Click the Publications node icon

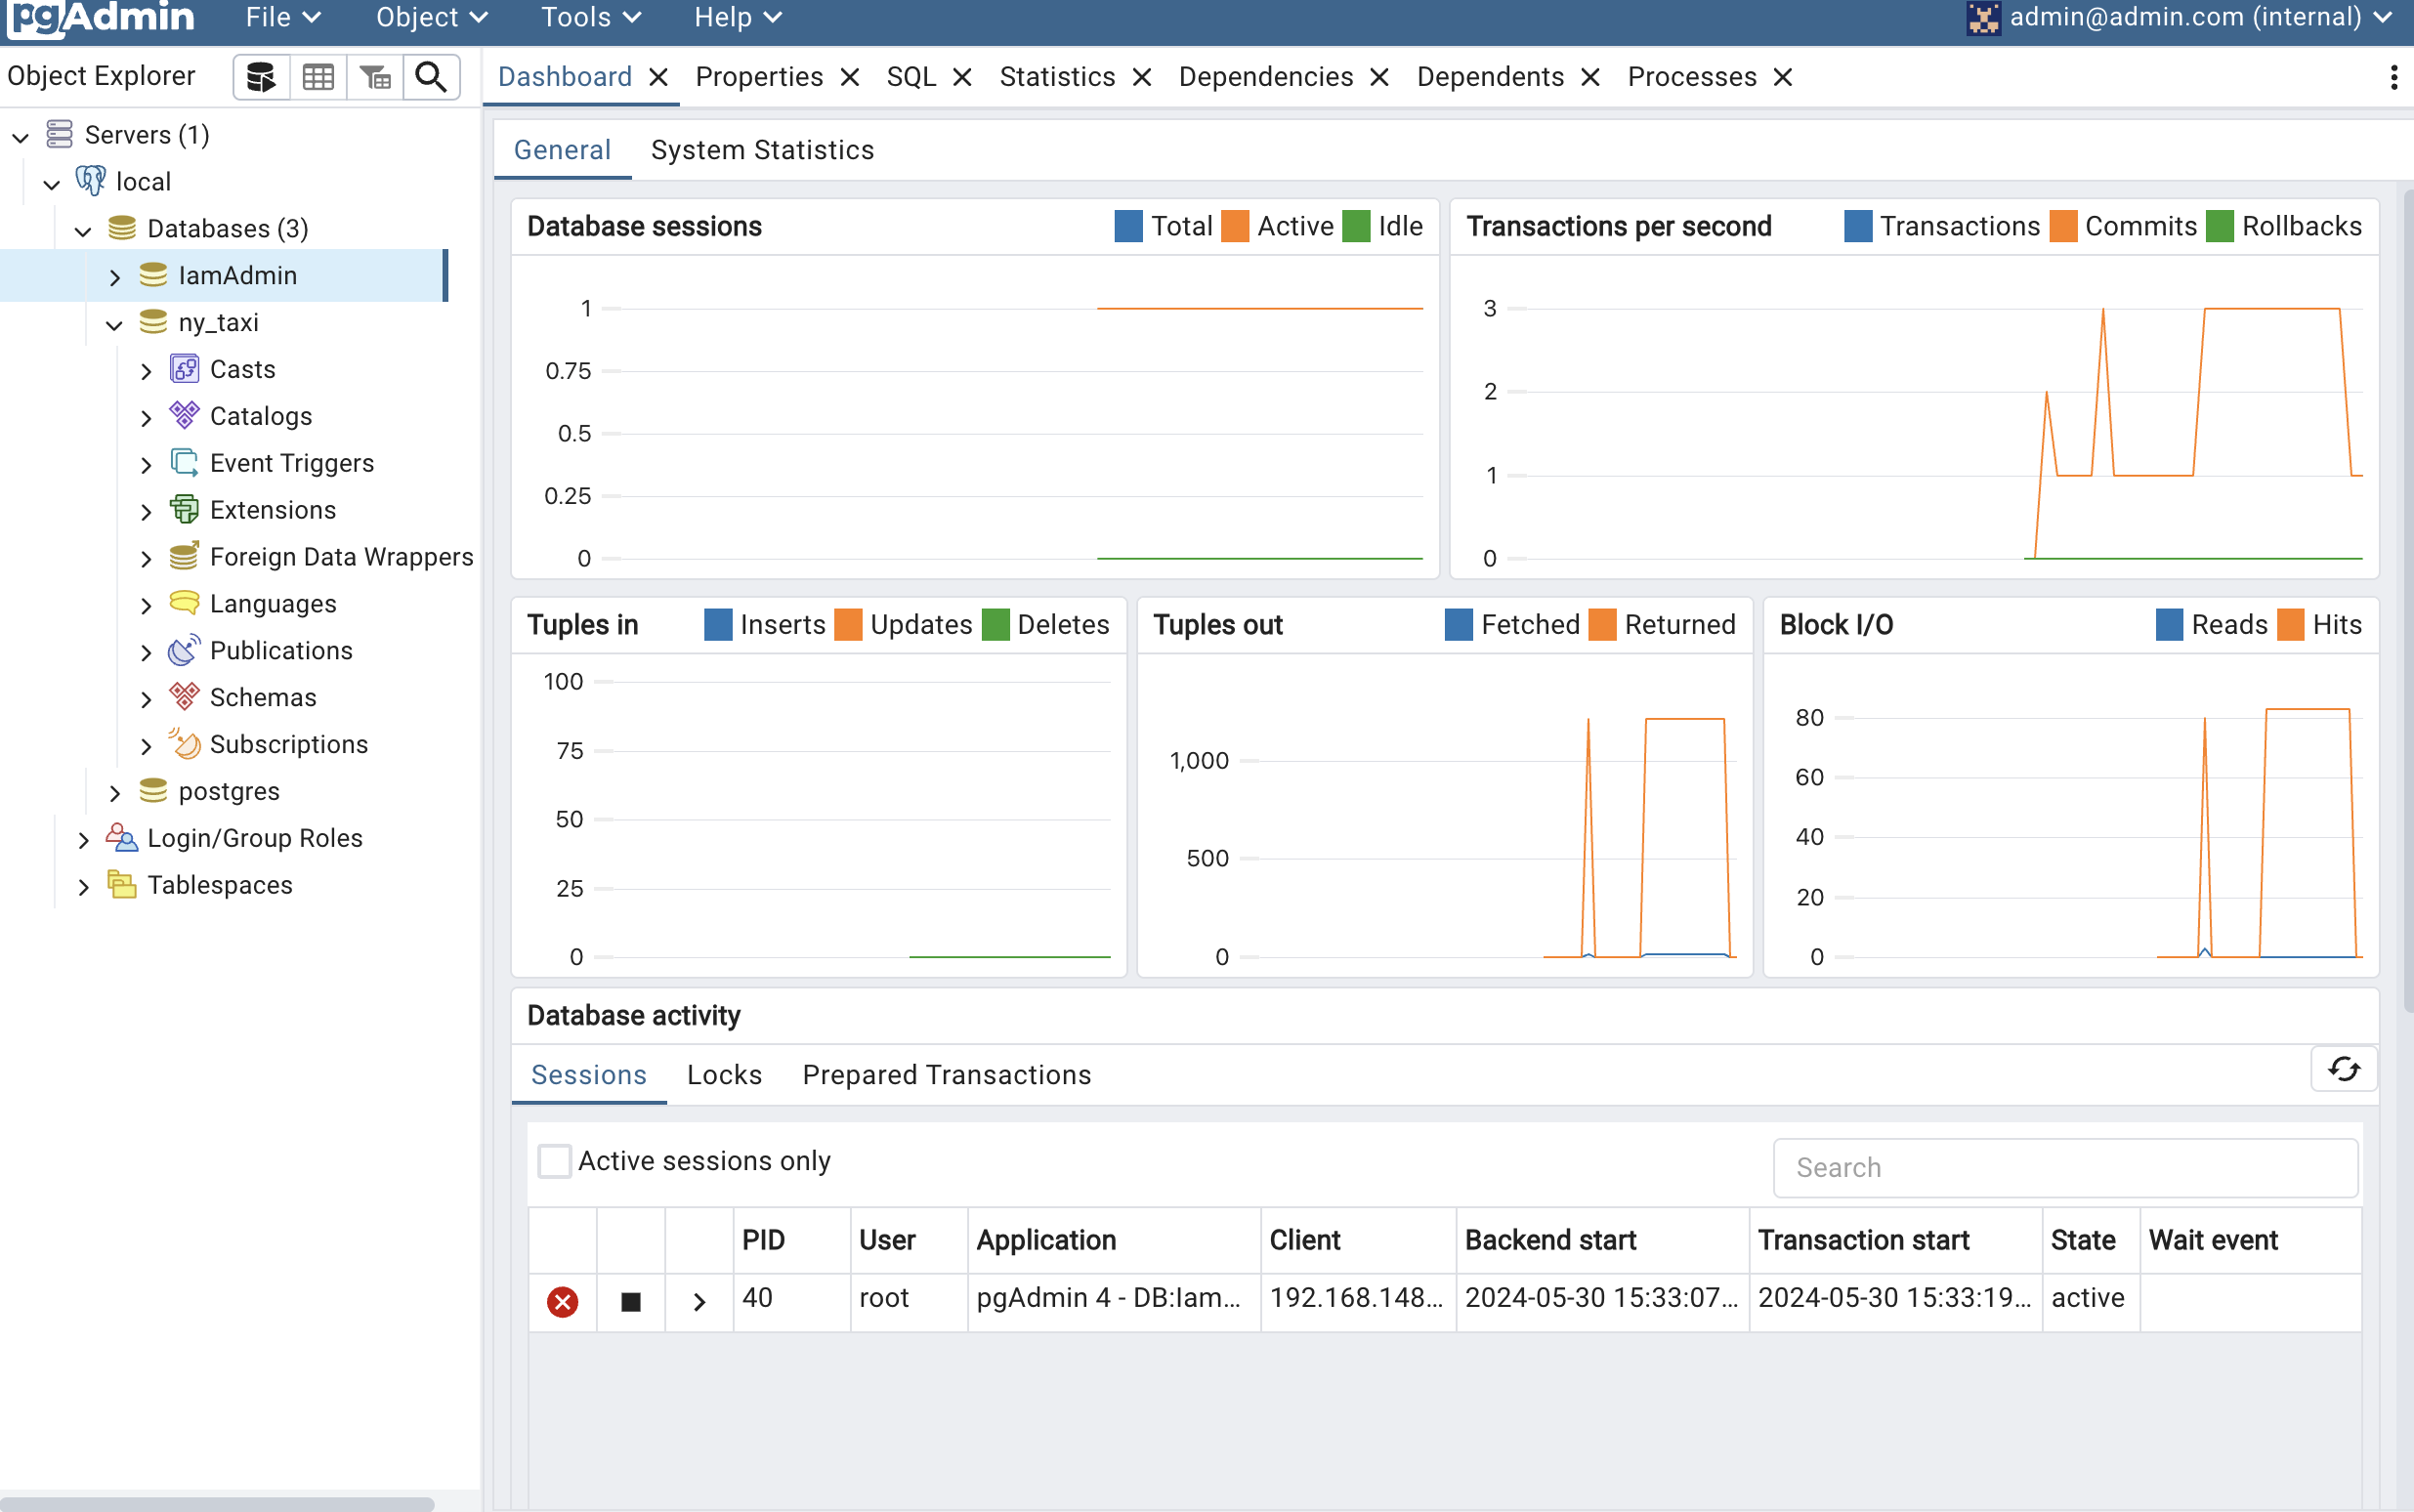[x=184, y=650]
